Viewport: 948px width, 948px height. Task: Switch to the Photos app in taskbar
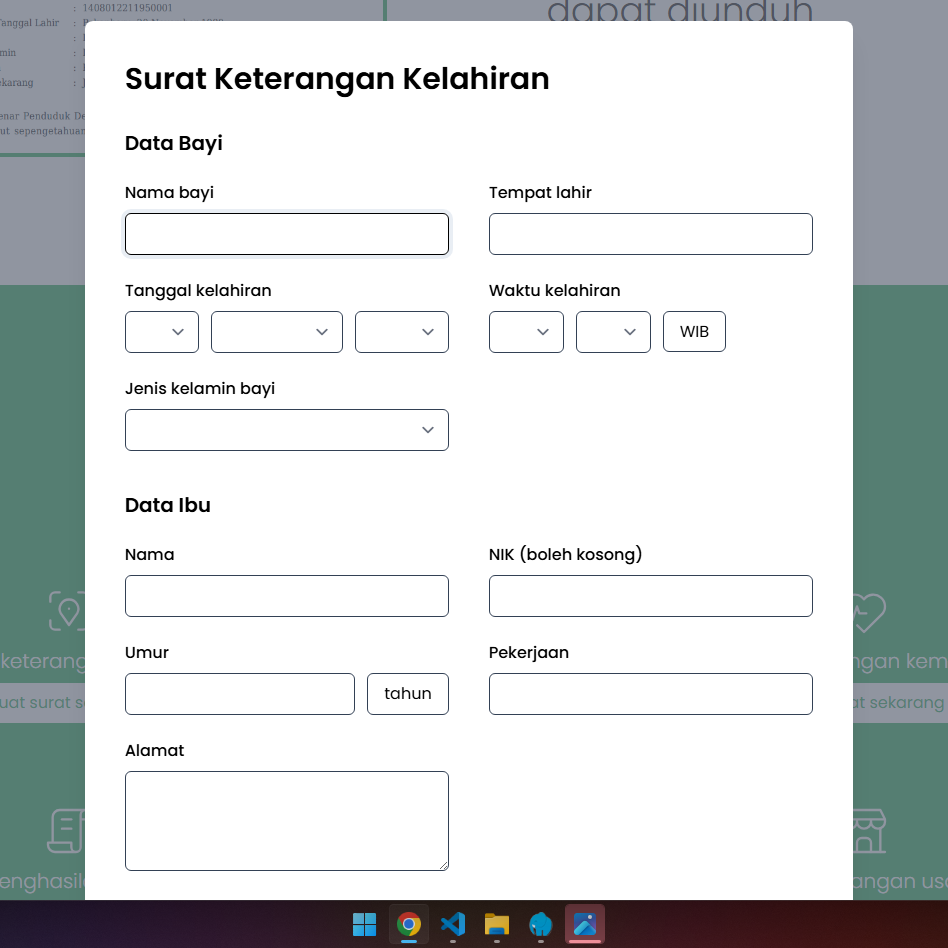585,924
